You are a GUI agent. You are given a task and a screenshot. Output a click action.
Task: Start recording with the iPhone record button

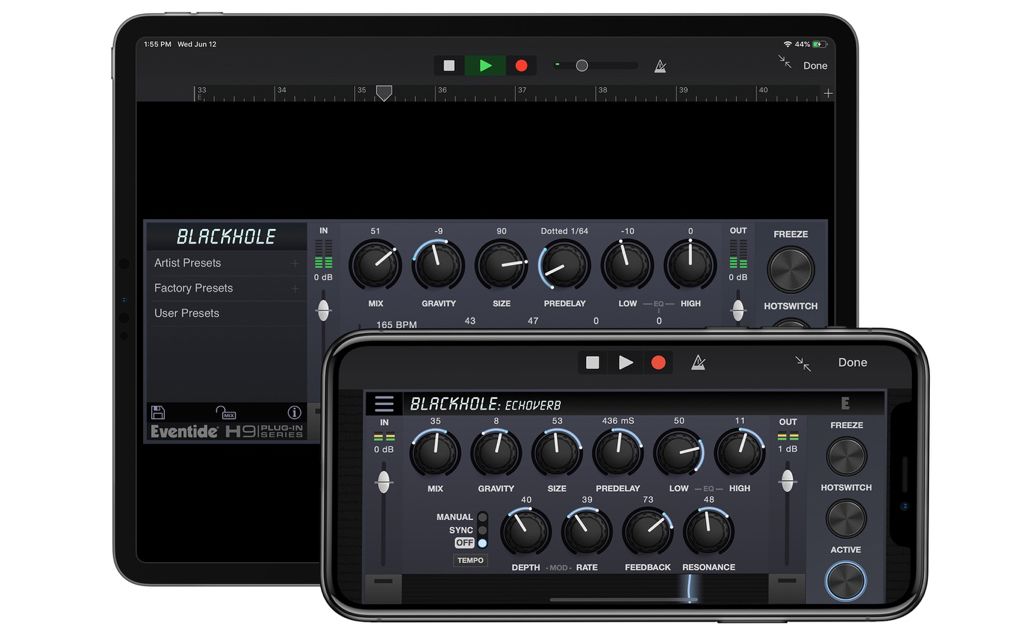(x=658, y=363)
